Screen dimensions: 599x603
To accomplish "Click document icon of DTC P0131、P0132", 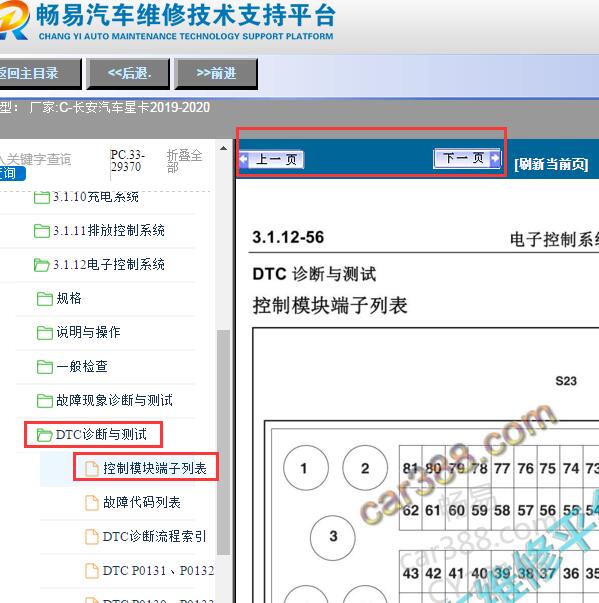I will point(92,570).
